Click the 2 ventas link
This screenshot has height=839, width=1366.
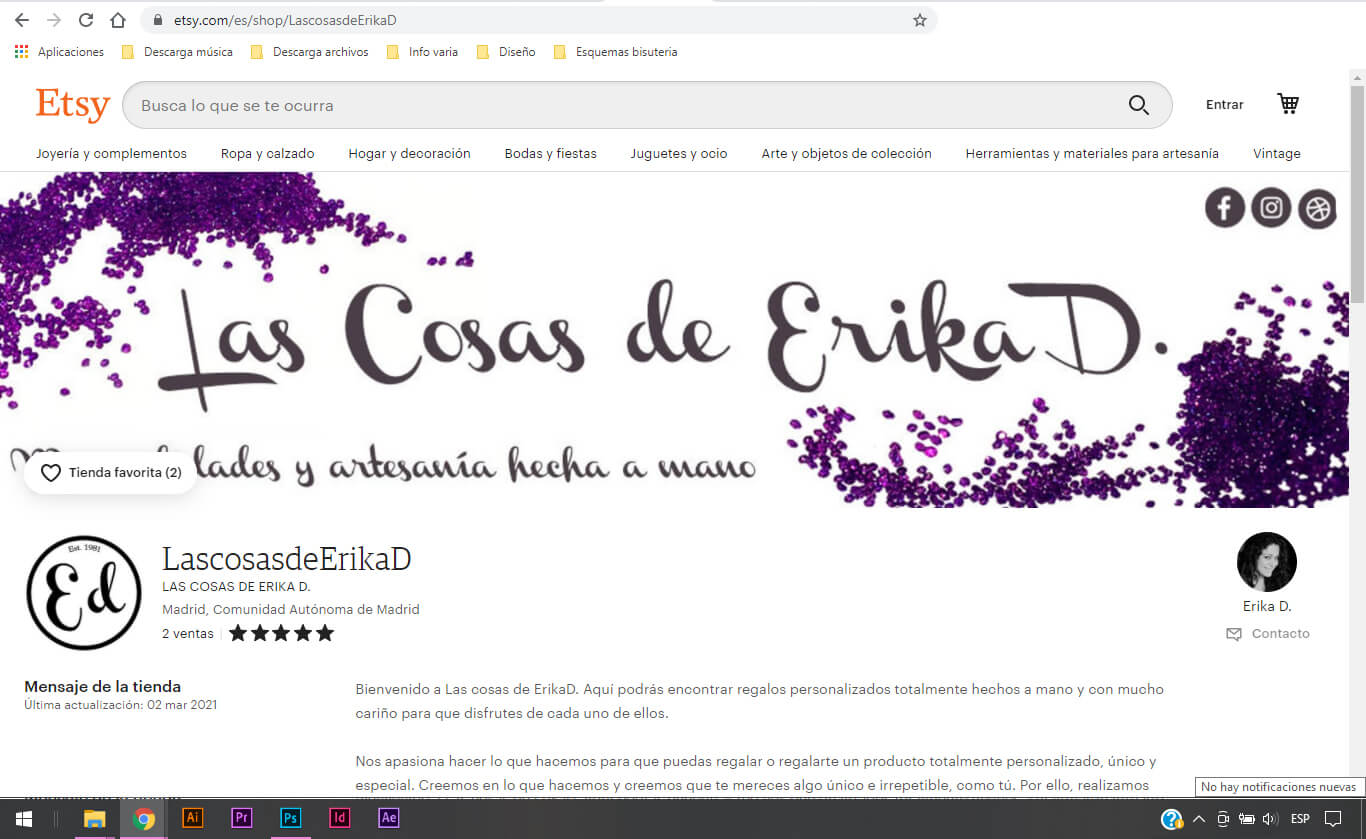click(188, 633)
